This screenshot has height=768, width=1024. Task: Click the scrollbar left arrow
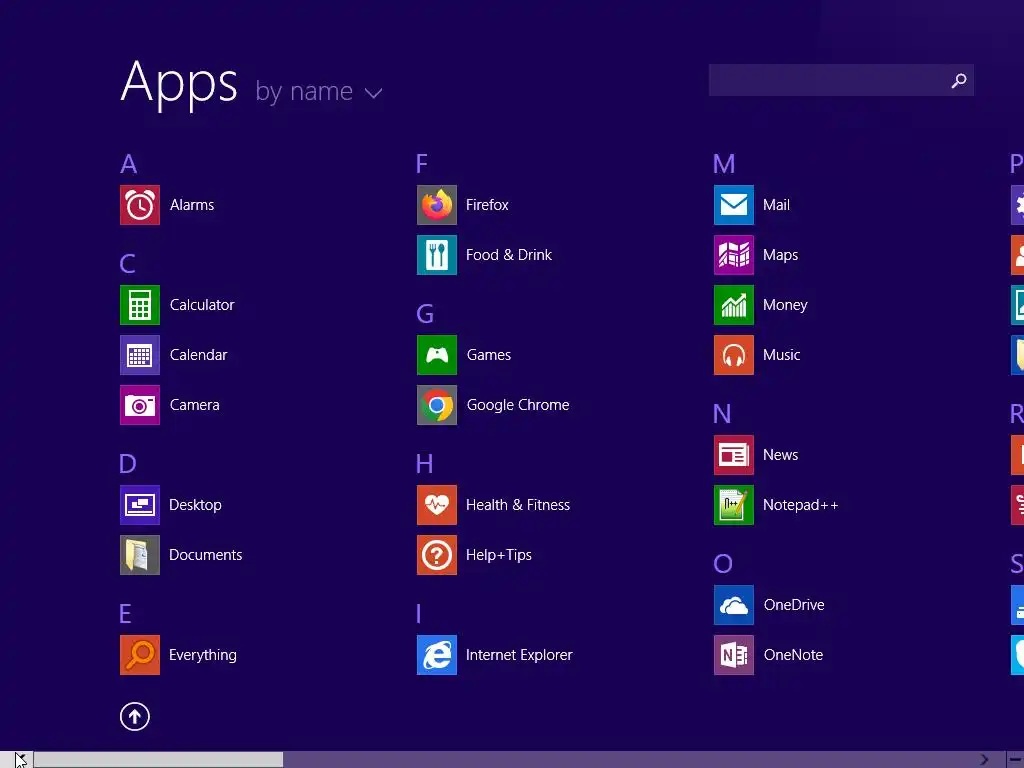point(20,760)
